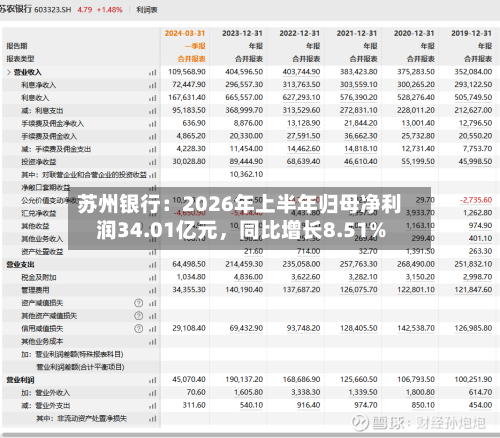Click the value 45,070.40 in 营业利润 row
The width and height of the screenshot is (500, 438).
[189, 379]
